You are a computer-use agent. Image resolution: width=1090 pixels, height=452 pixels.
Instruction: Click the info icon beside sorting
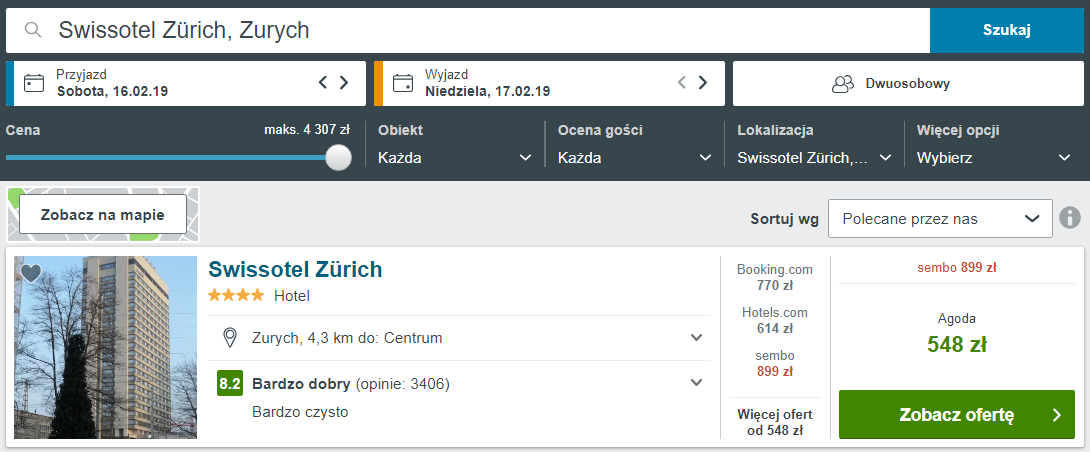tap(1070, 218)
